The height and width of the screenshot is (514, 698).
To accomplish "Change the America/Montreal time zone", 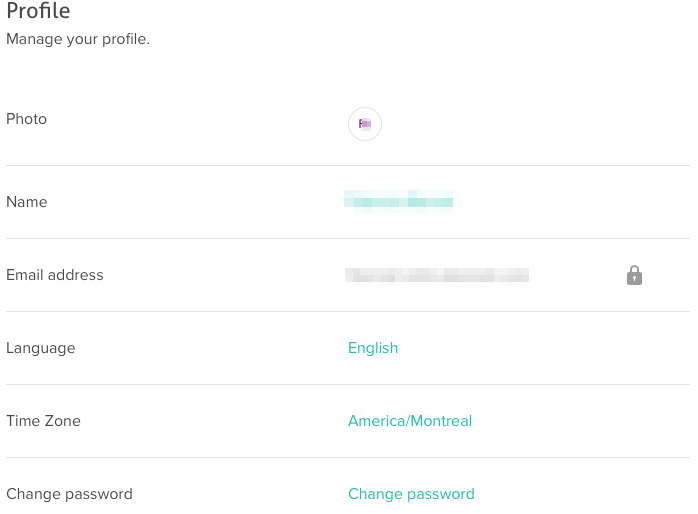I will 410,421.
